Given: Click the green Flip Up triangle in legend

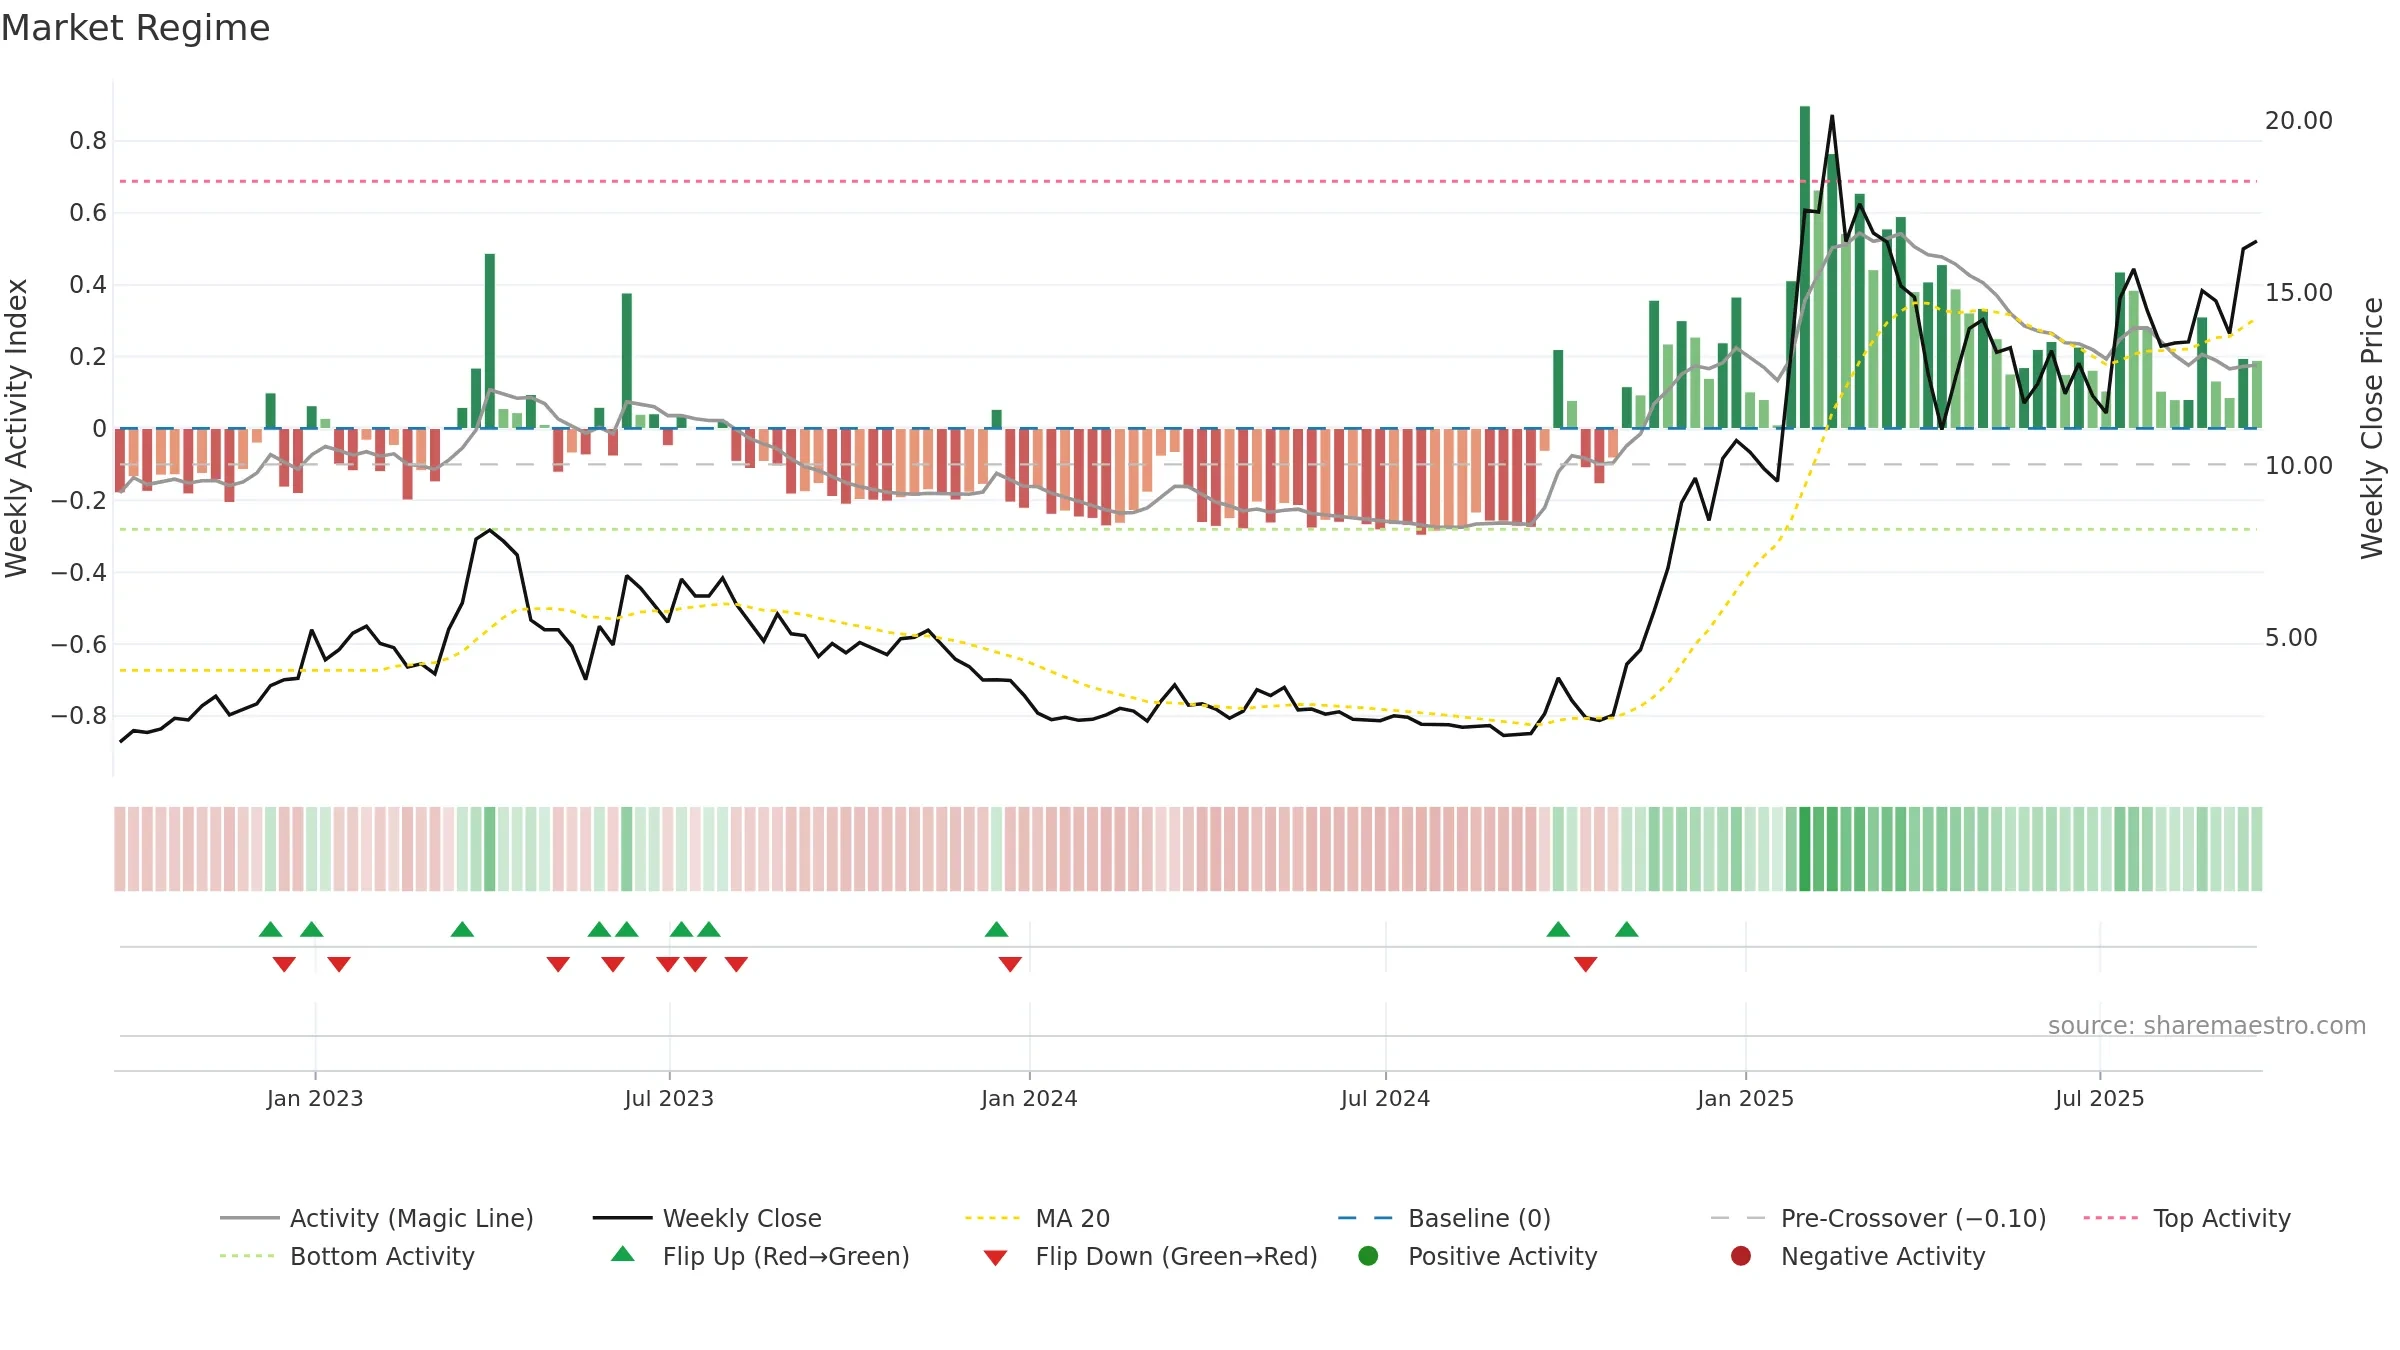Looking at the screenshot, I should [x=623, y=1253].
